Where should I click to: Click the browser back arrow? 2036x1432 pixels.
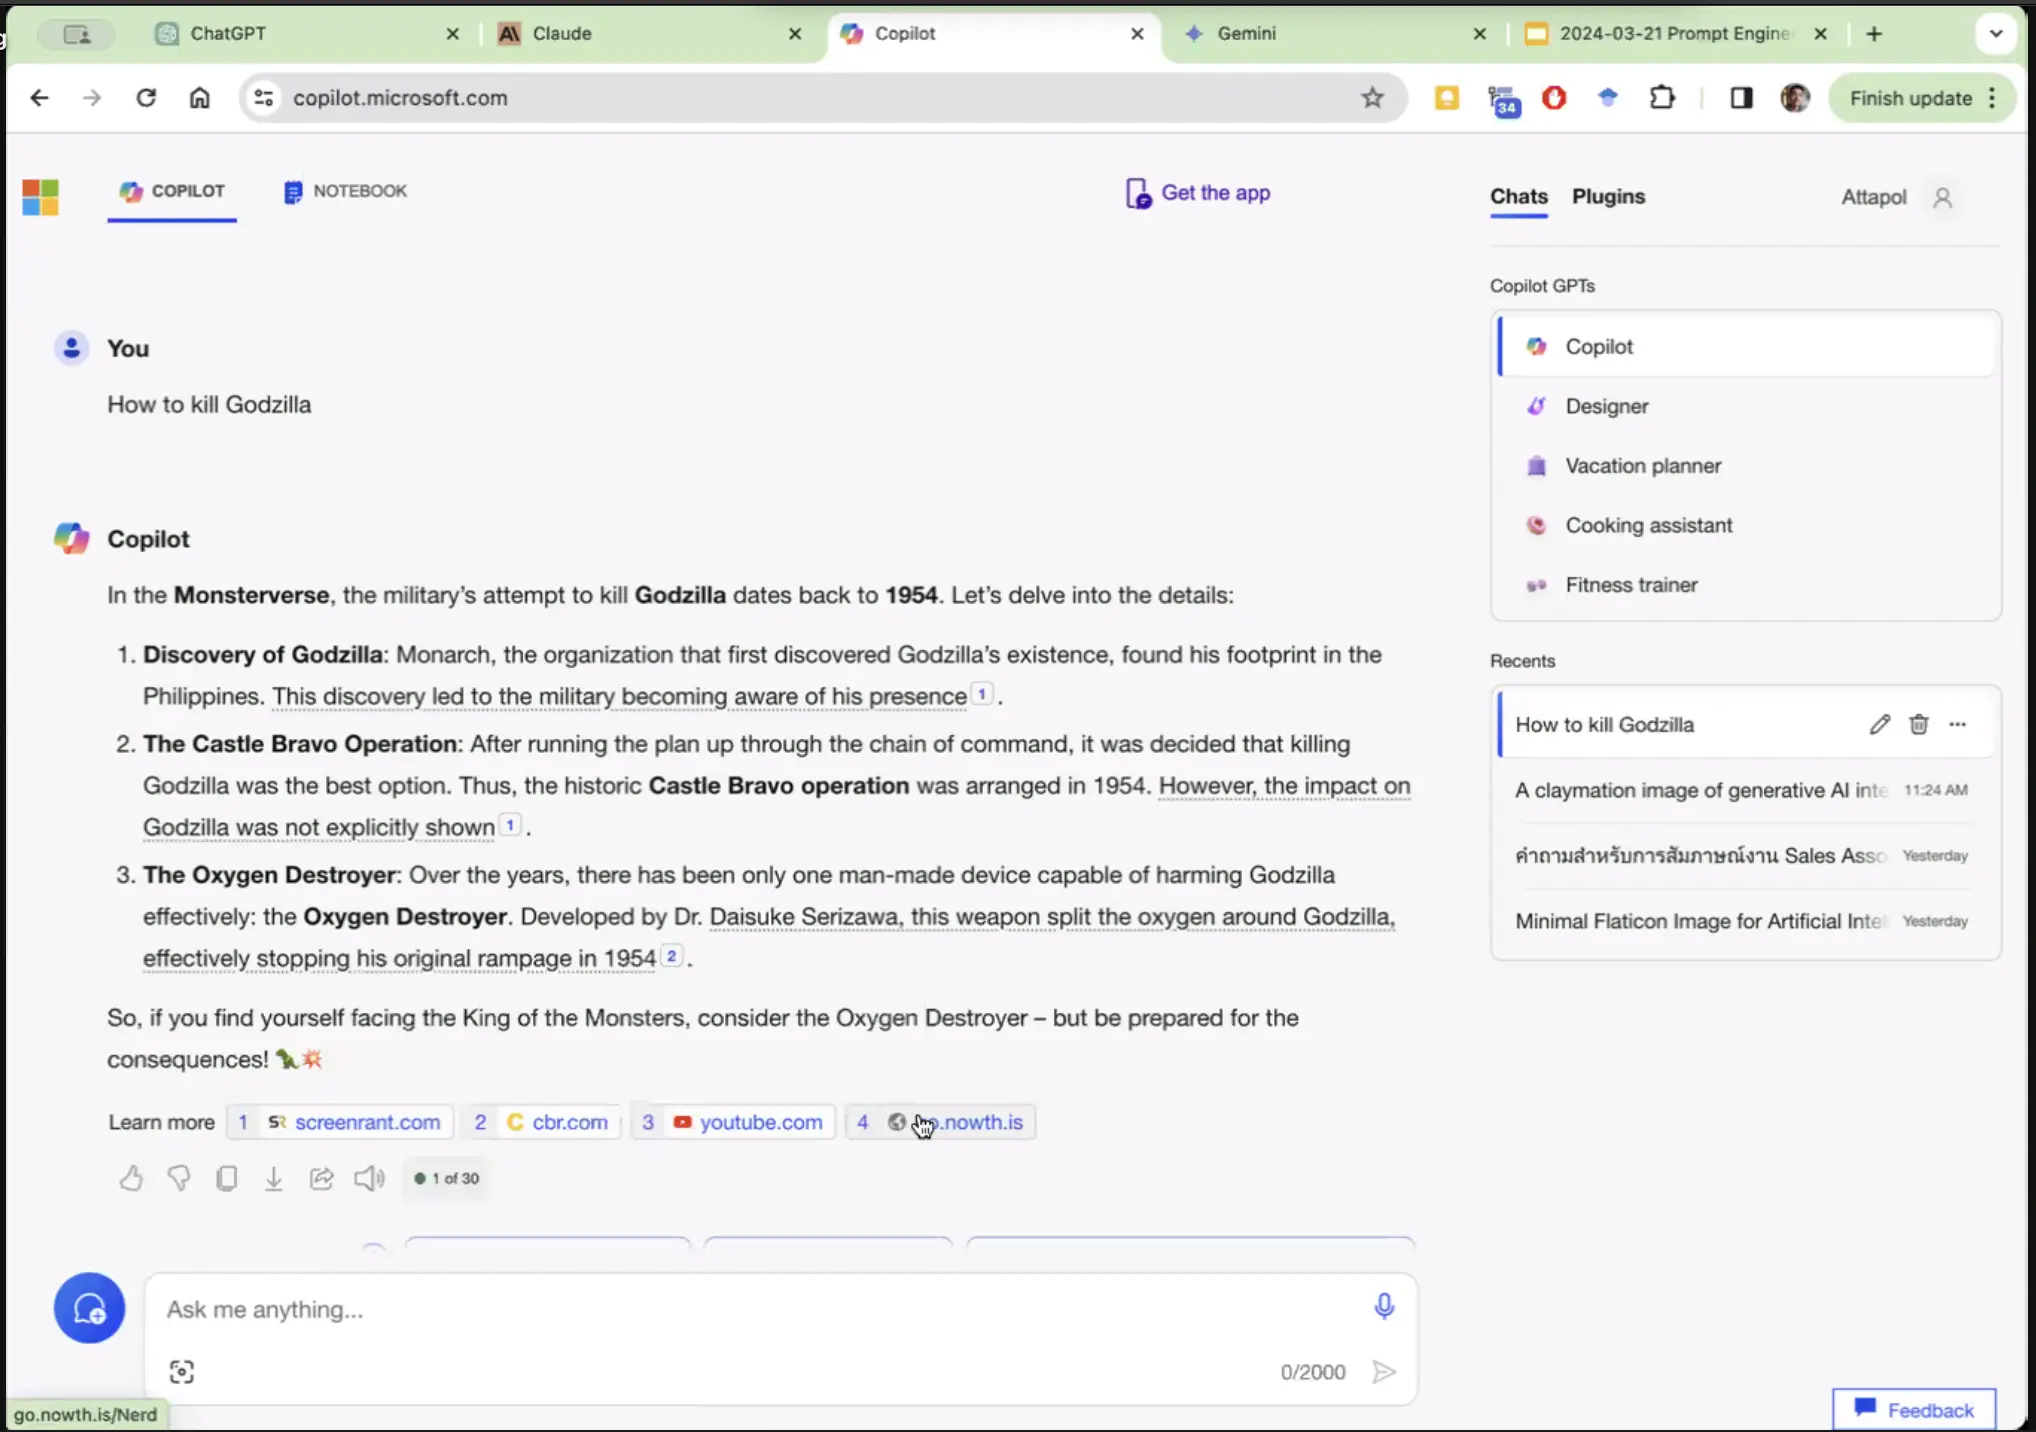[x=39, y=97]
